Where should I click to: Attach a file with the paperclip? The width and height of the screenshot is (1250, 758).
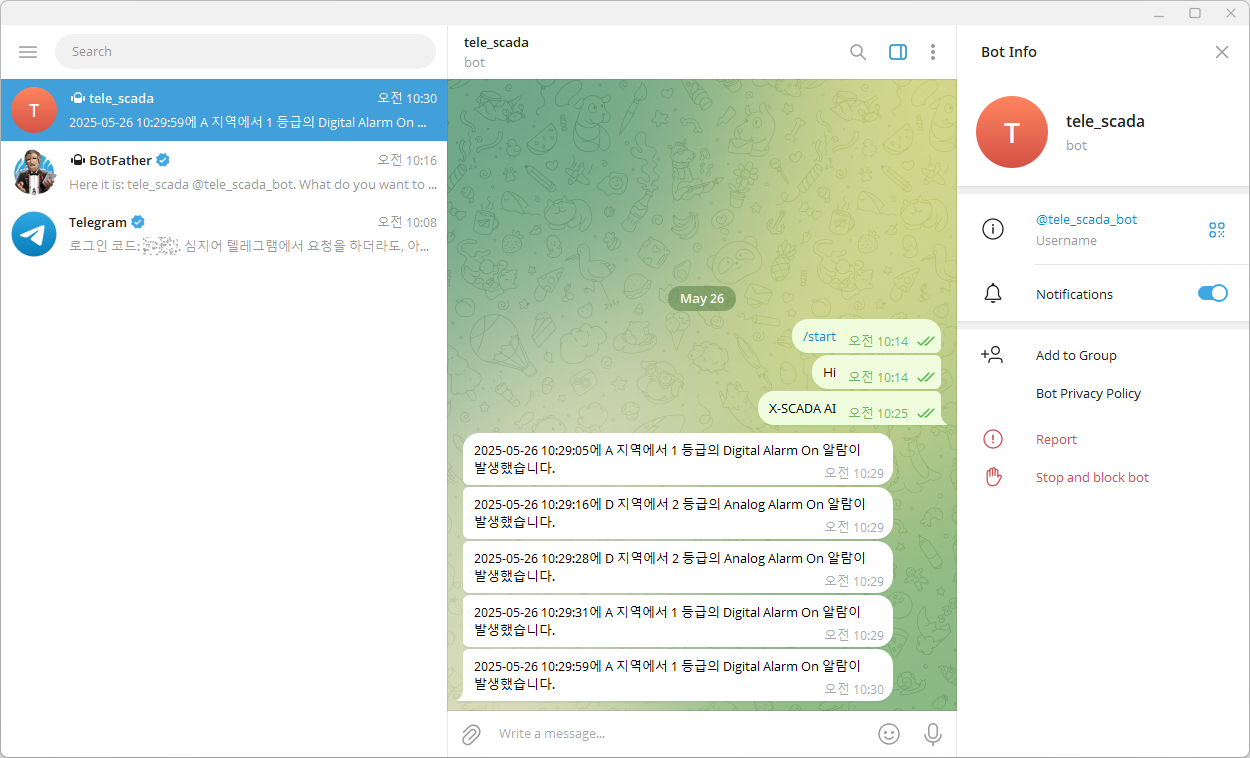point(471,734)
